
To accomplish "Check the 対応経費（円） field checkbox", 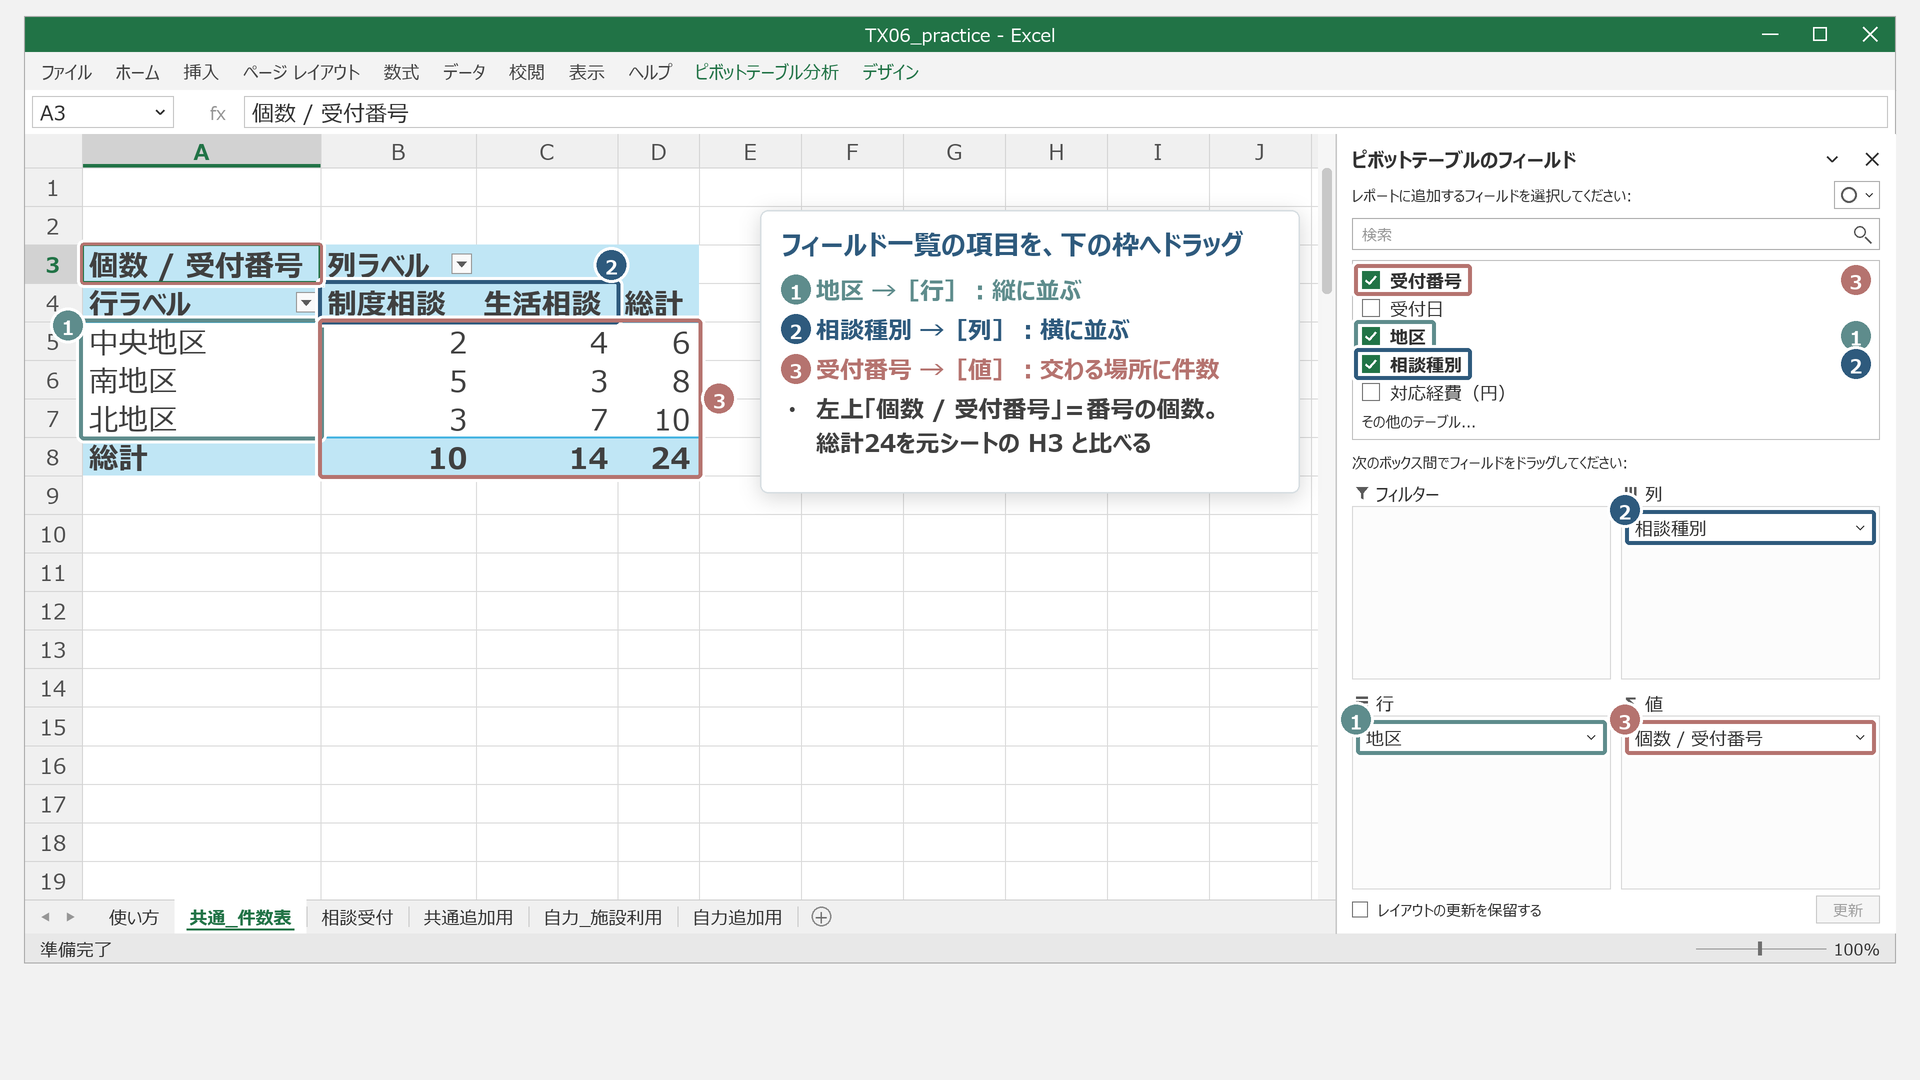I will click(x=1371, y=392).
